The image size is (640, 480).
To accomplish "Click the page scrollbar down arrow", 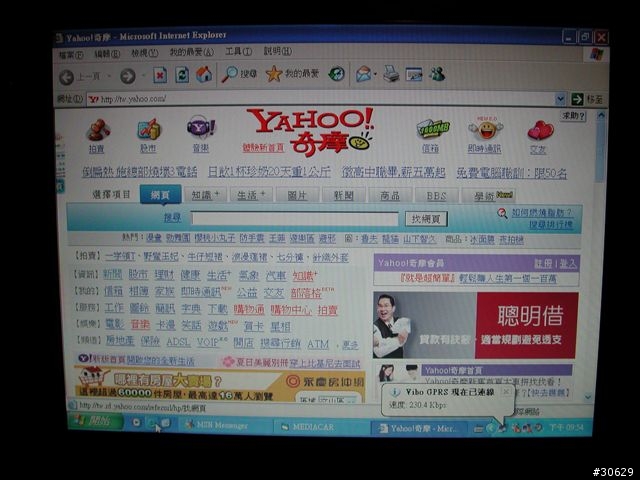I will coord(588,396).
